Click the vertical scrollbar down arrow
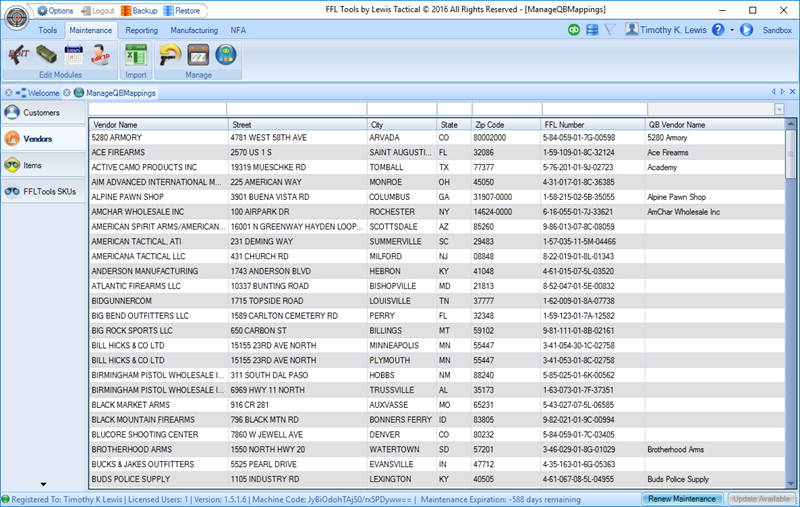Screen dimensions: 800x507 click(x=790, y=484)
